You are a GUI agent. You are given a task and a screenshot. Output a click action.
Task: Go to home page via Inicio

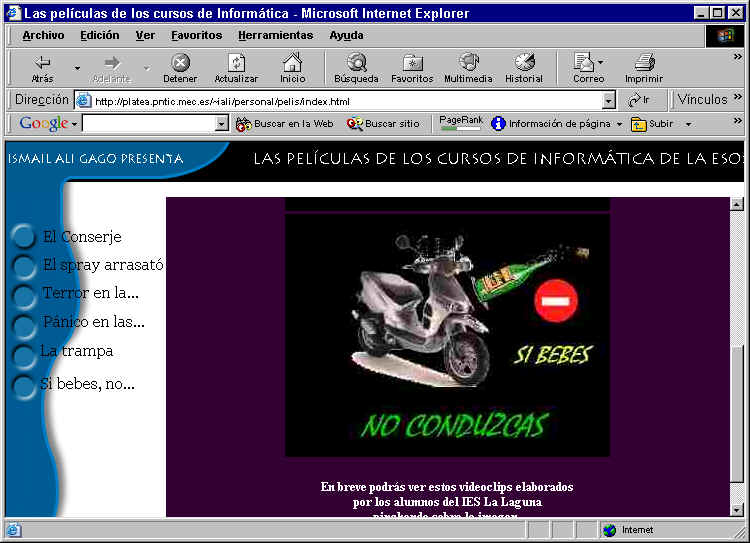click(x=292, y=68)
